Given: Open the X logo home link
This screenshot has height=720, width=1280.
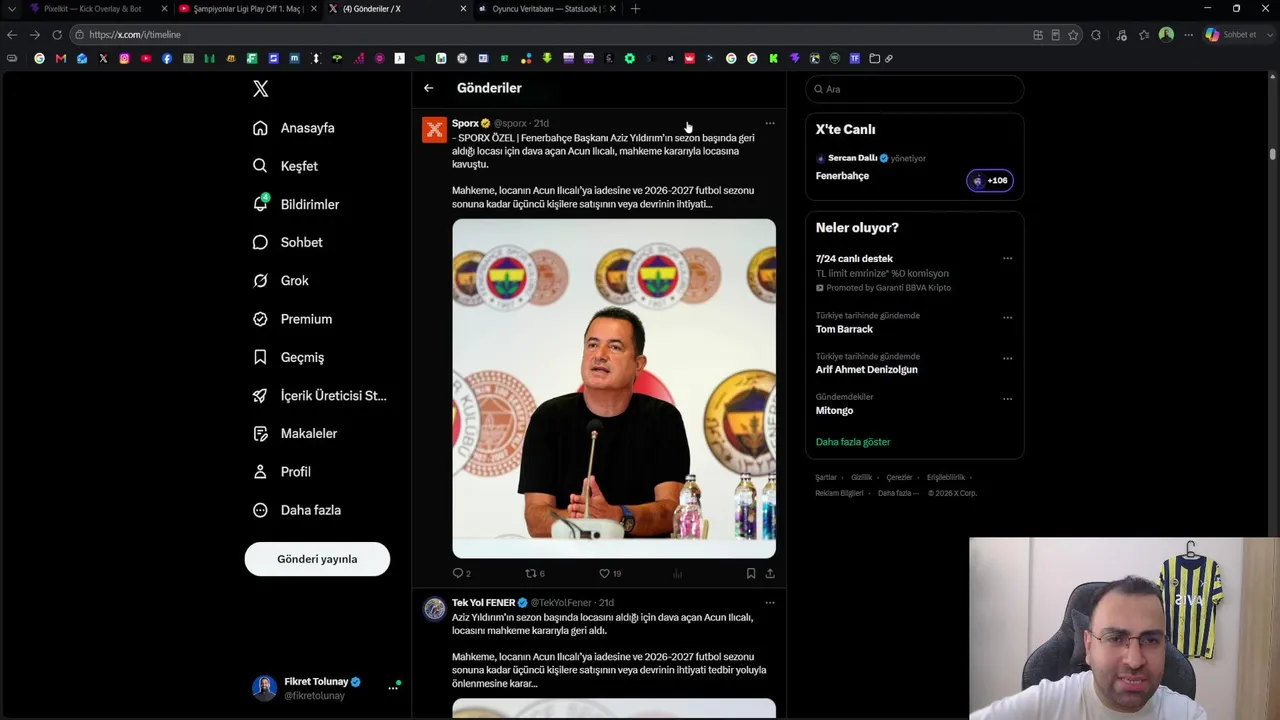Looking at the screenshot, I should point(260,89).
